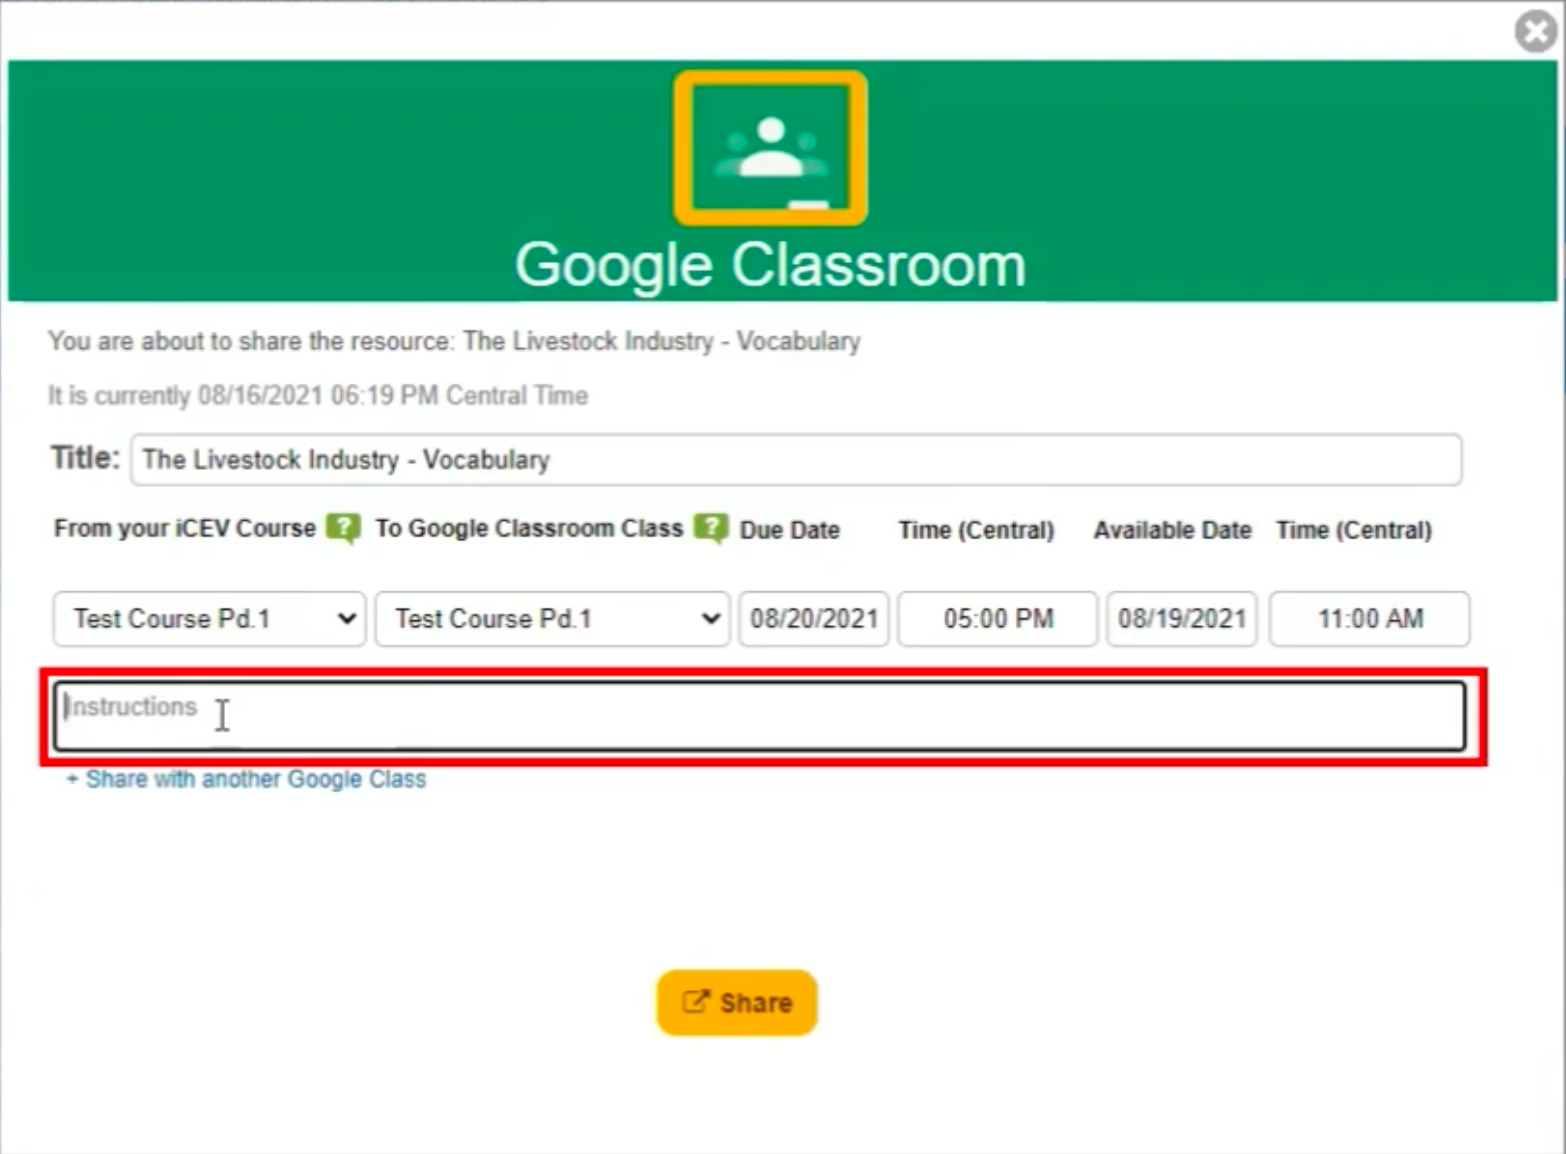Click the Title: label
The width and height of the screenshot is (1566, 1154).
(x=85, y=458)
